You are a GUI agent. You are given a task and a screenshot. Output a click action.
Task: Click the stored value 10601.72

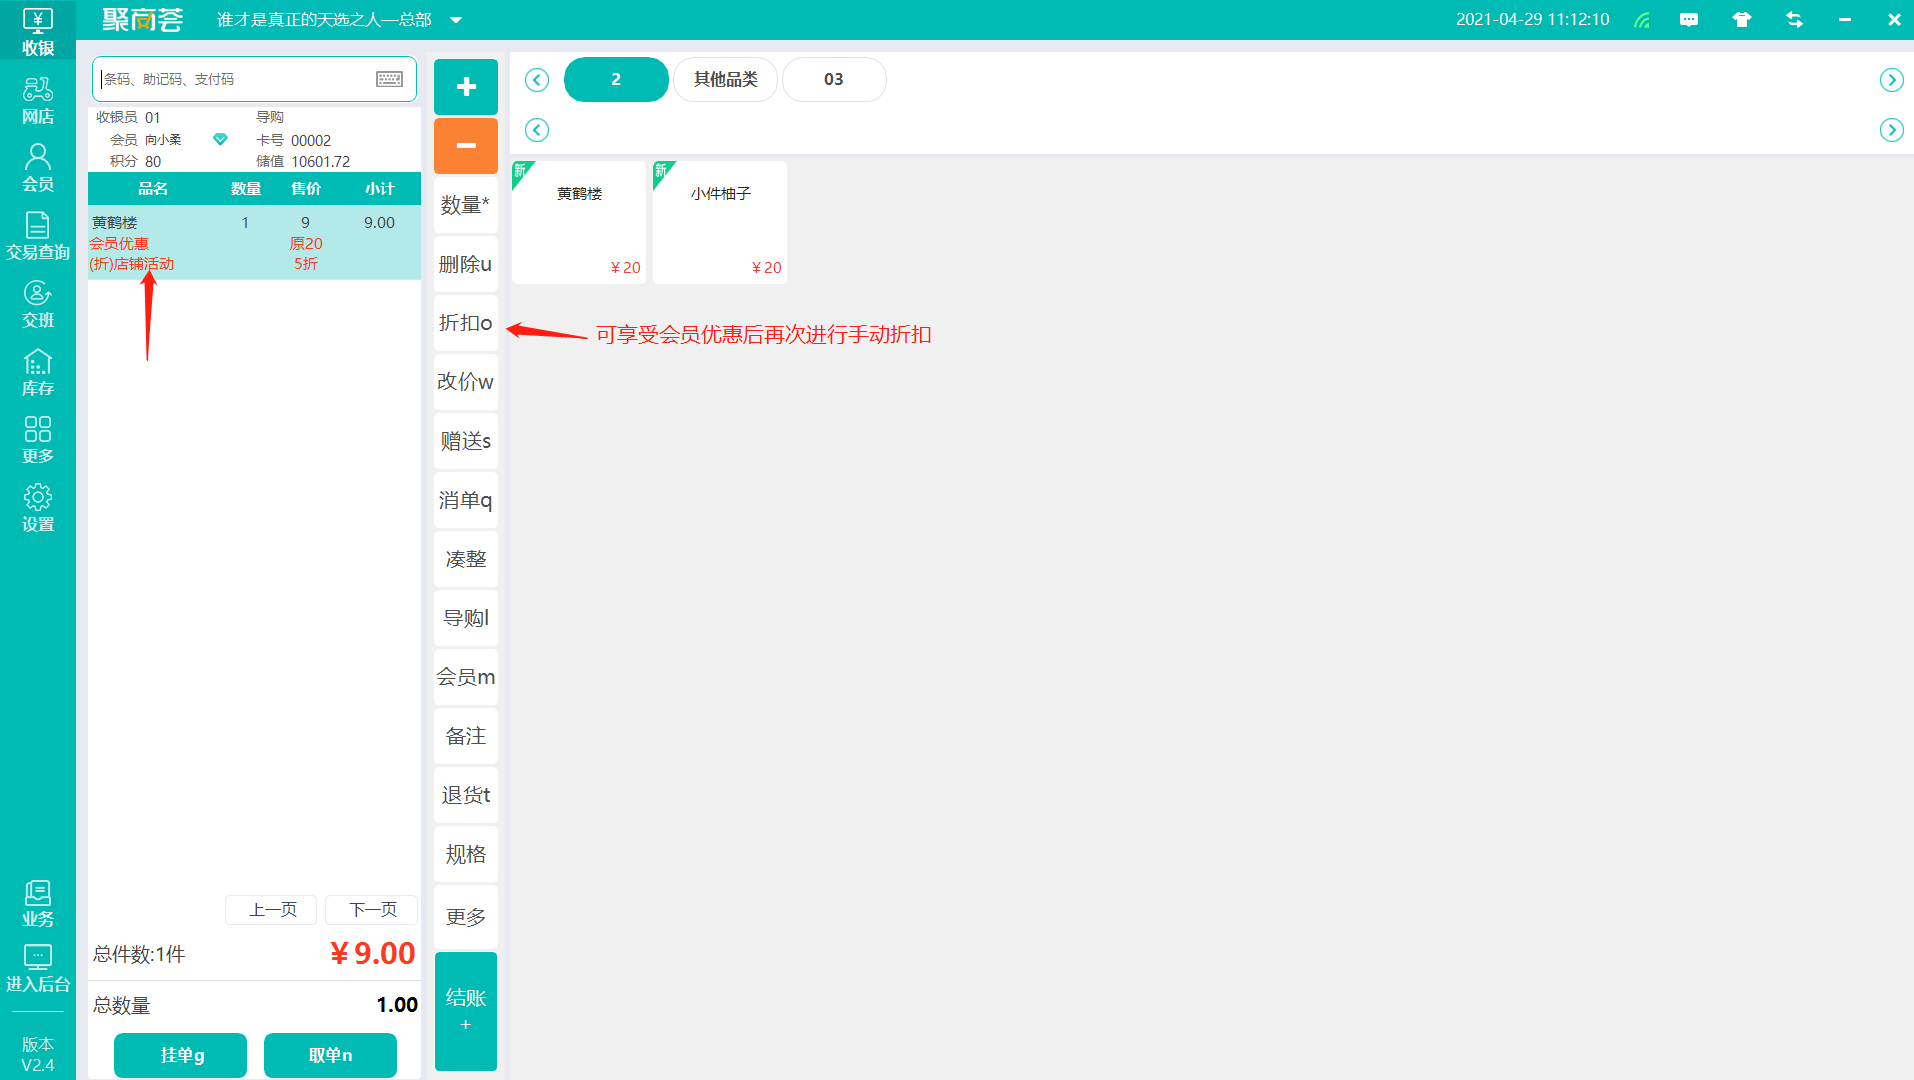click(321, 161)
